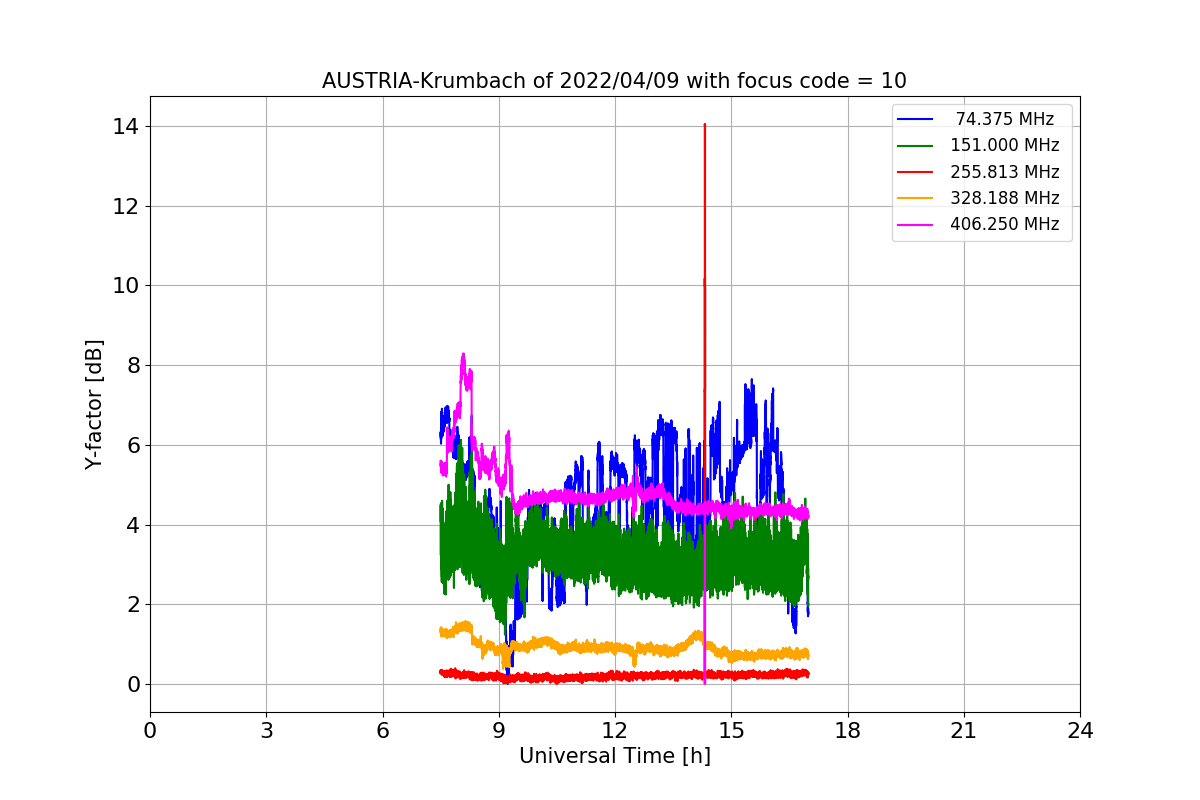
Task: Select the '74.375 MHz' legend label
Action: point(1005,119)
